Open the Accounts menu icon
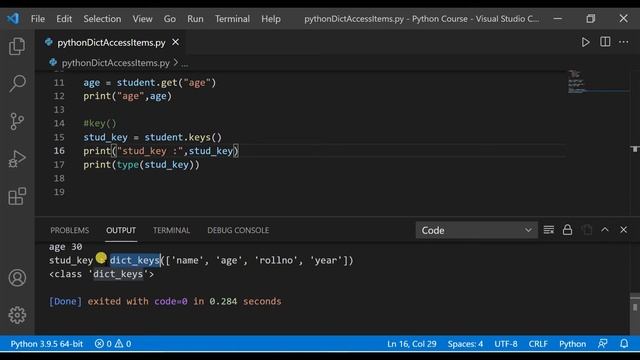The image size is (640, 360). coord(17,278)
